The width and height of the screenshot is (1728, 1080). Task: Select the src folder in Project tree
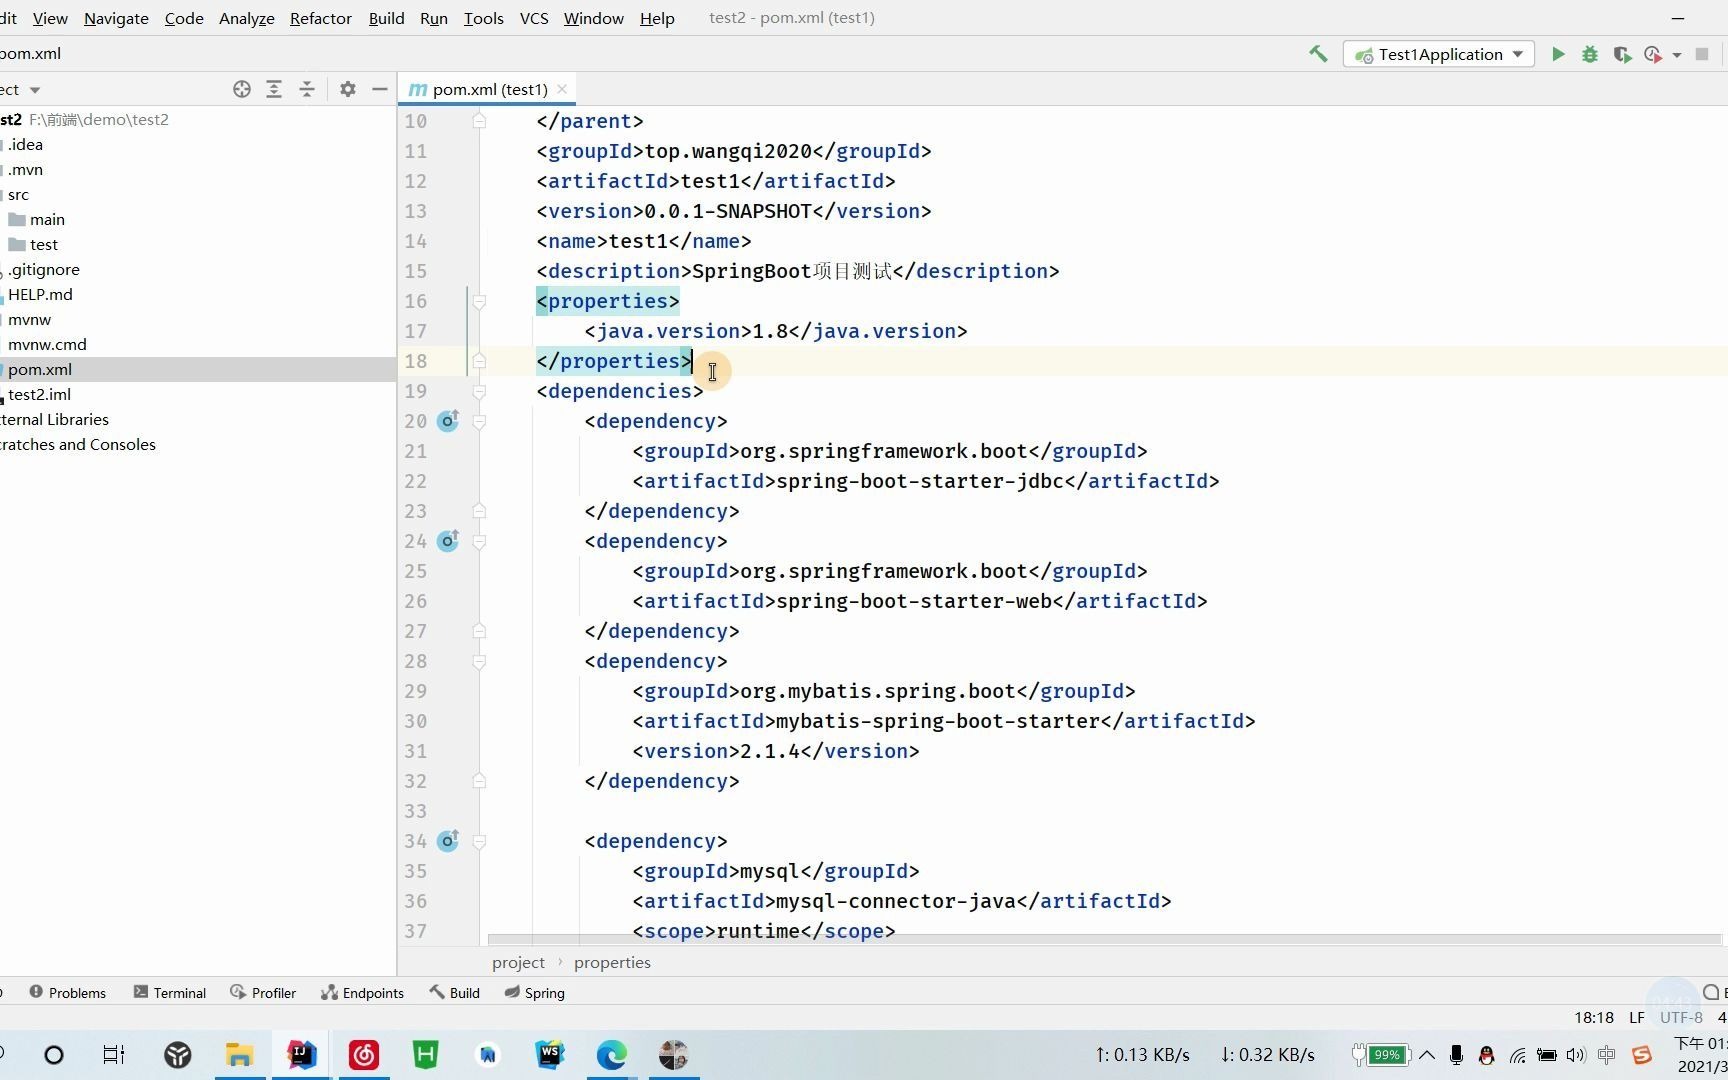tap(18, 194)
